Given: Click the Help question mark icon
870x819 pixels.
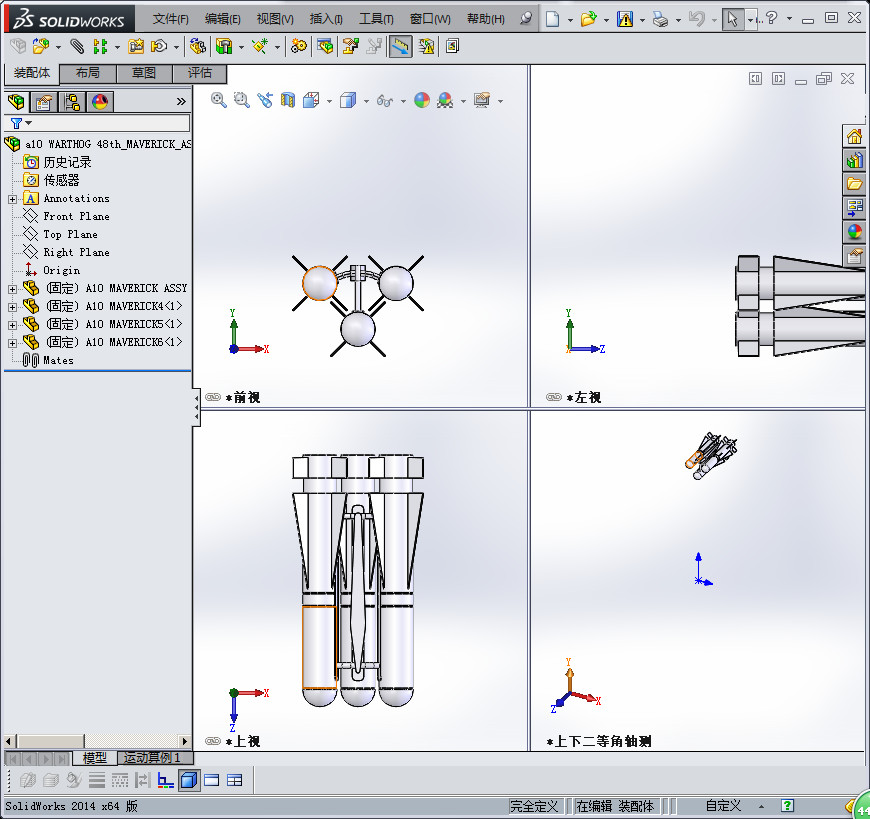Looking at the screenshot, I should click(772, 18).
